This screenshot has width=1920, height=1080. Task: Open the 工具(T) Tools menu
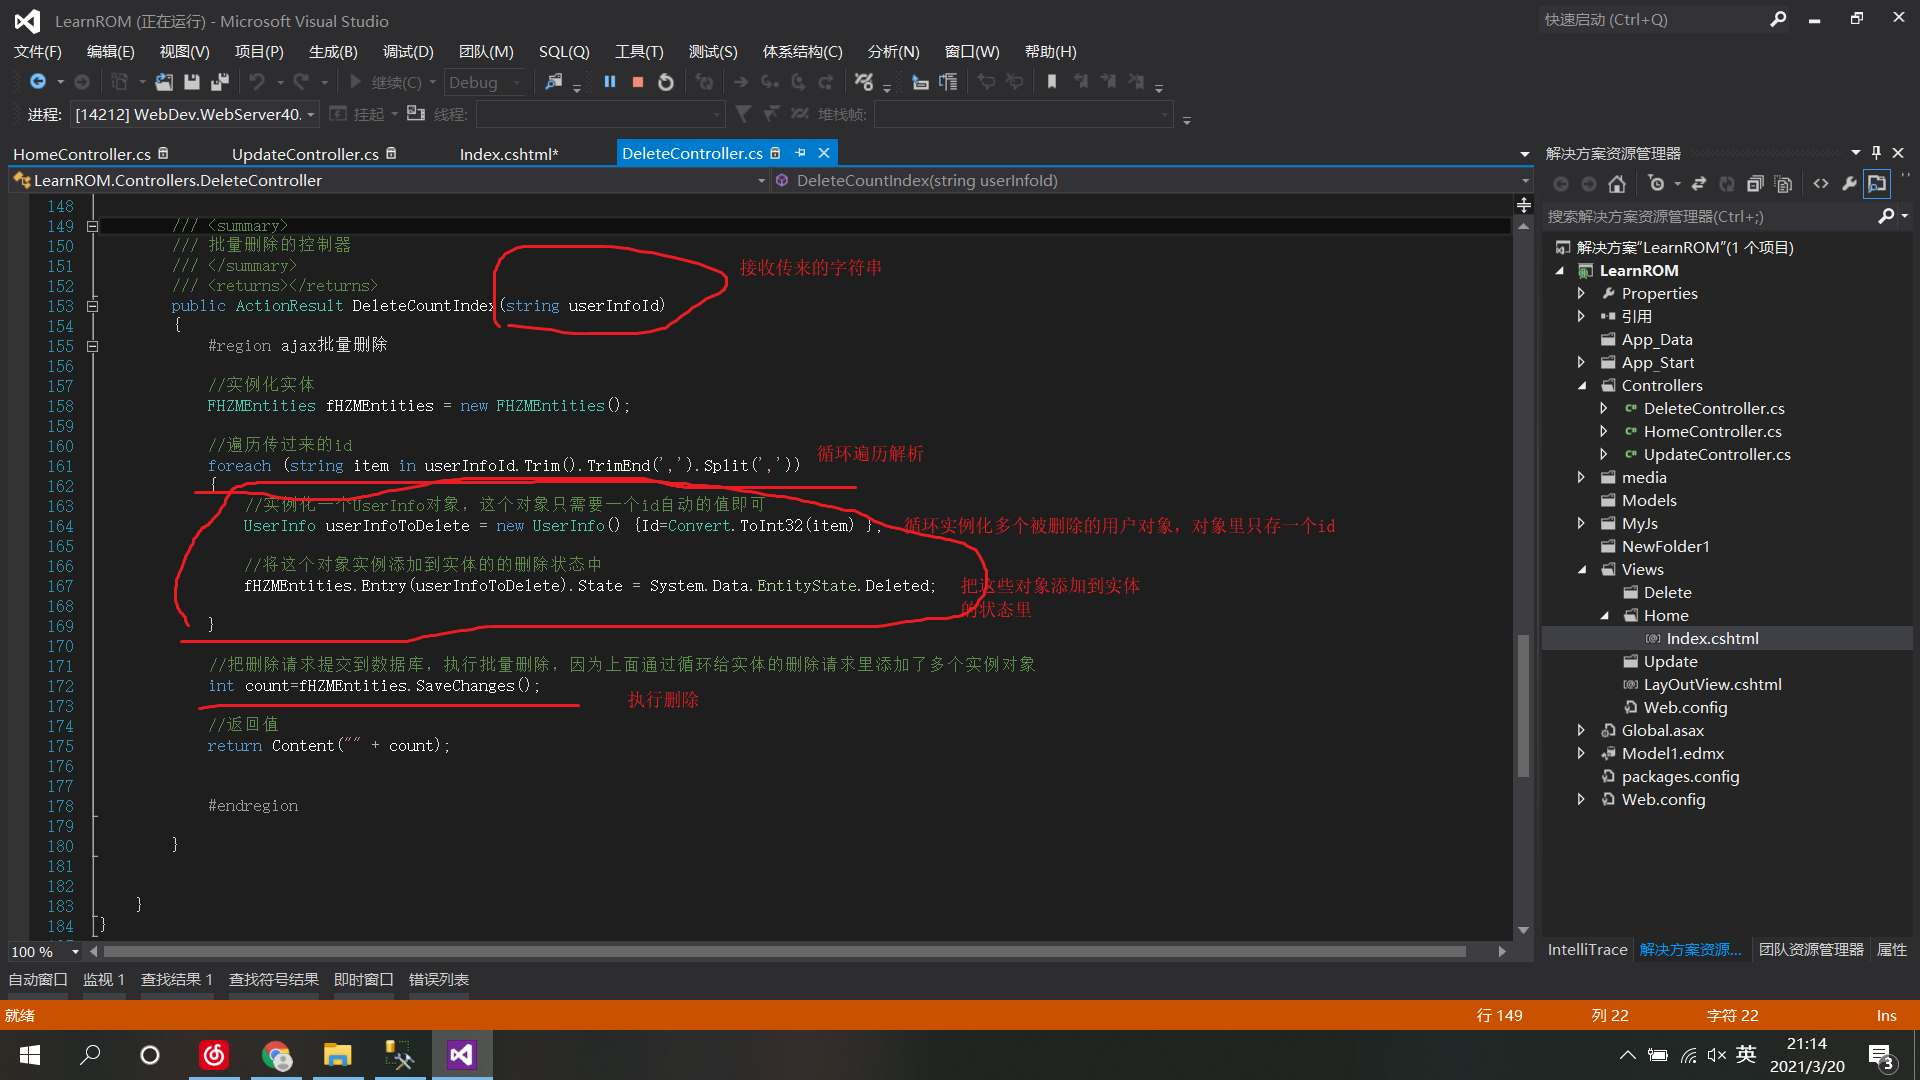click(x=639, y=51)
